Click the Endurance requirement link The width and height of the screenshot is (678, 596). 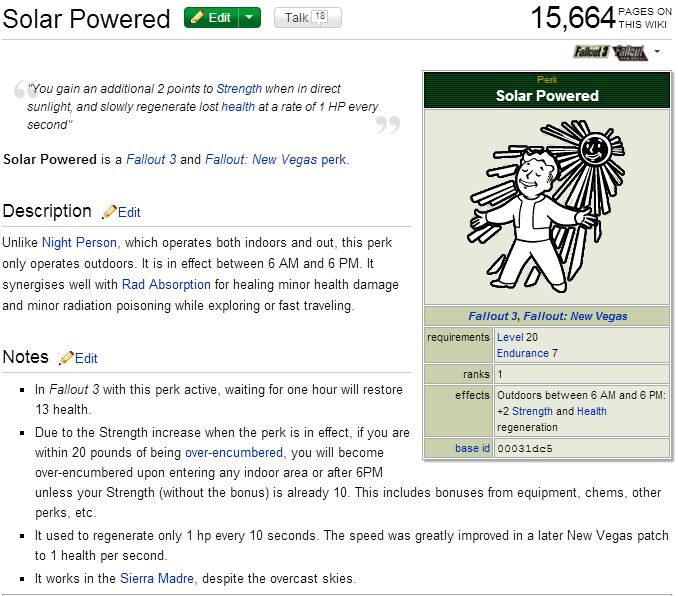522,353
